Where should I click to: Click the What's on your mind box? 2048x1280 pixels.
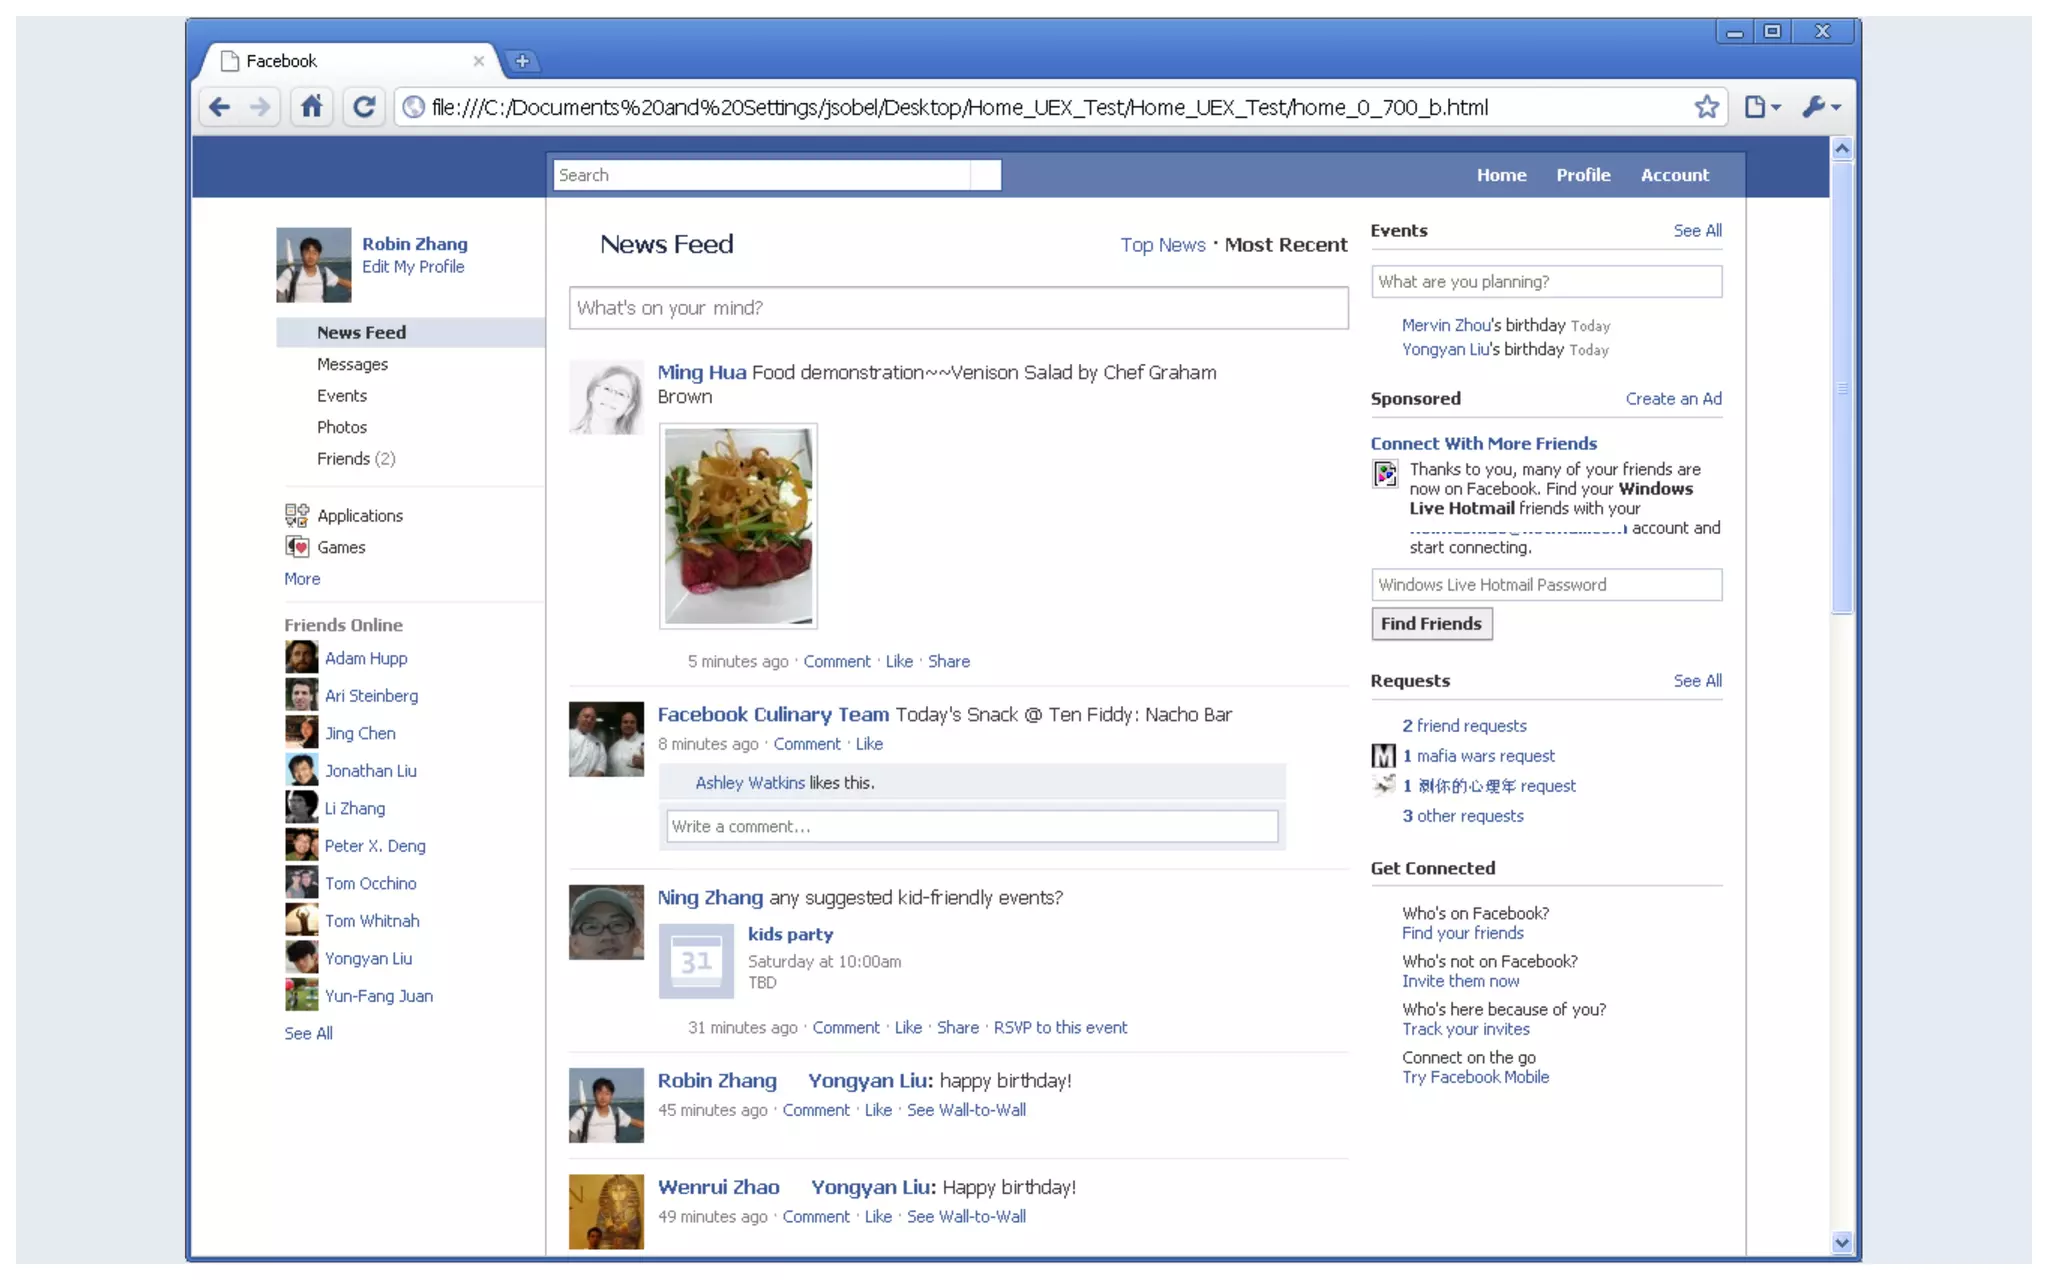[958, 308]
